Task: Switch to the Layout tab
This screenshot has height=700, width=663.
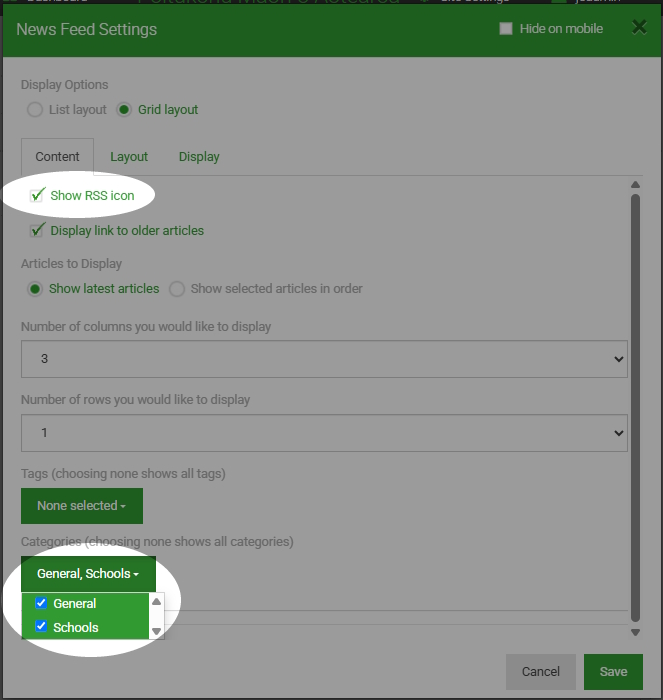Action: (x=129, y=157)
